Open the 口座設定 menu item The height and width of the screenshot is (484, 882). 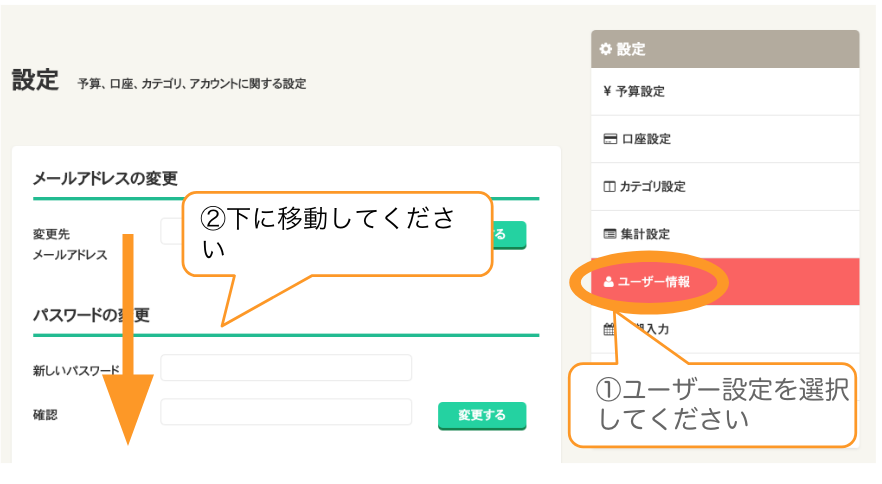(725, 139)
